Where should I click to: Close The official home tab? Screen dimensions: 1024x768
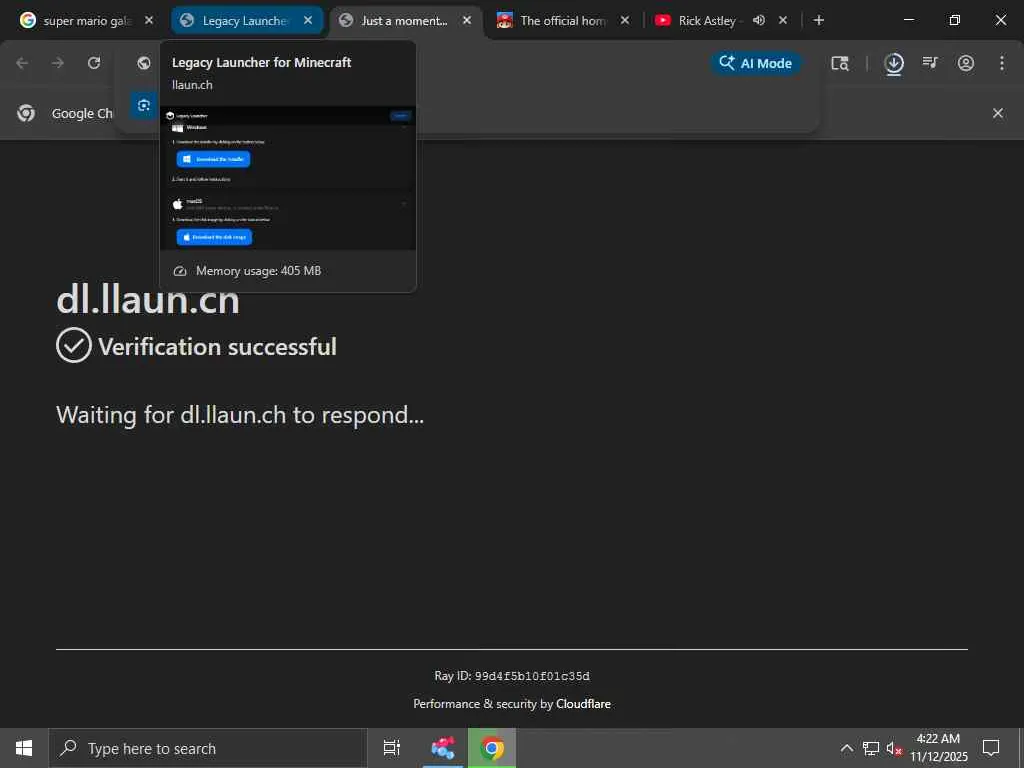[625, 20]
